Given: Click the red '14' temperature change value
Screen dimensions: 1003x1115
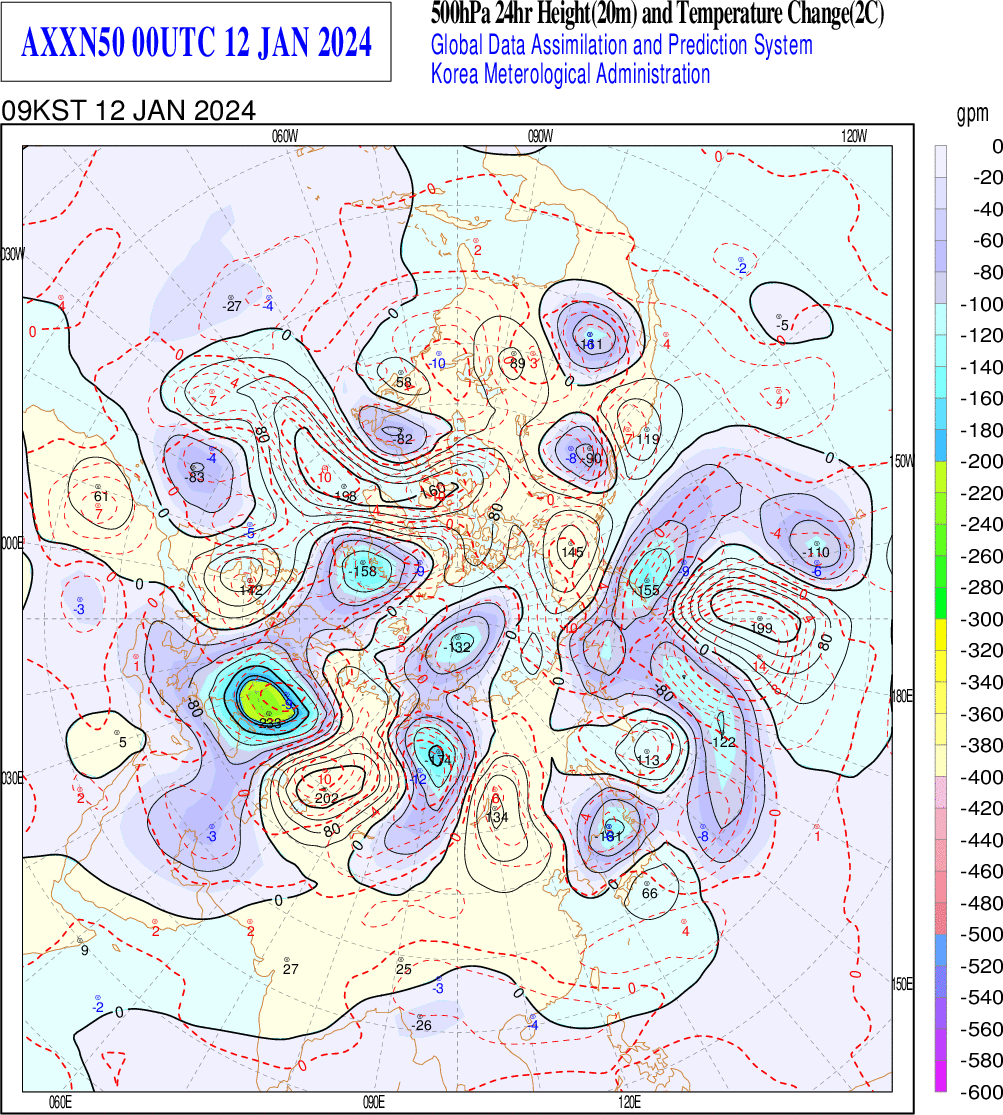Looking at the screenshot, I should (x=760, y=666).
